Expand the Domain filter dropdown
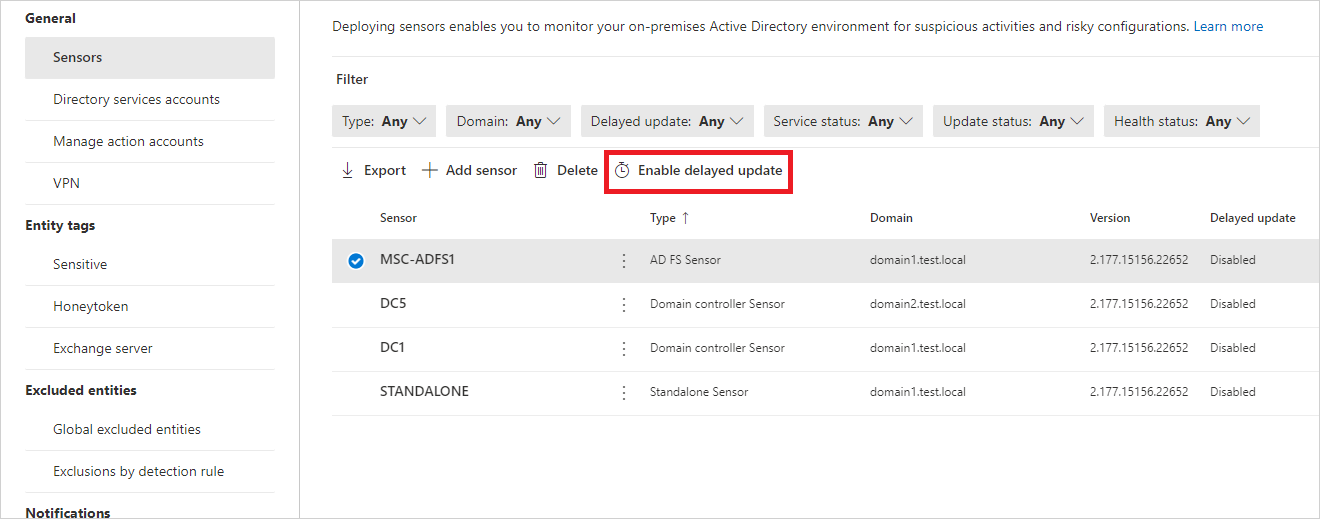 (x=508, y=121)
